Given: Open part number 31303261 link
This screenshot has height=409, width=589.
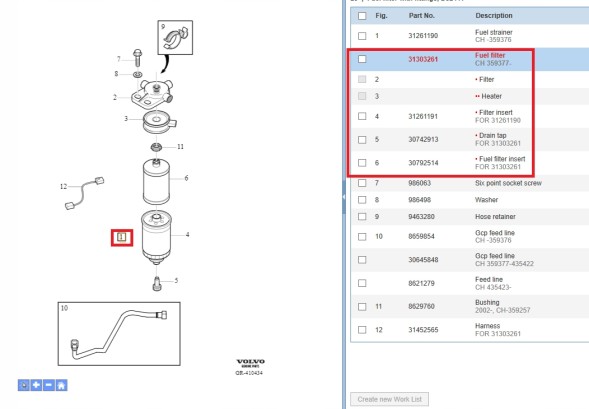Looking at the screenshot, I should click(423, 59).
